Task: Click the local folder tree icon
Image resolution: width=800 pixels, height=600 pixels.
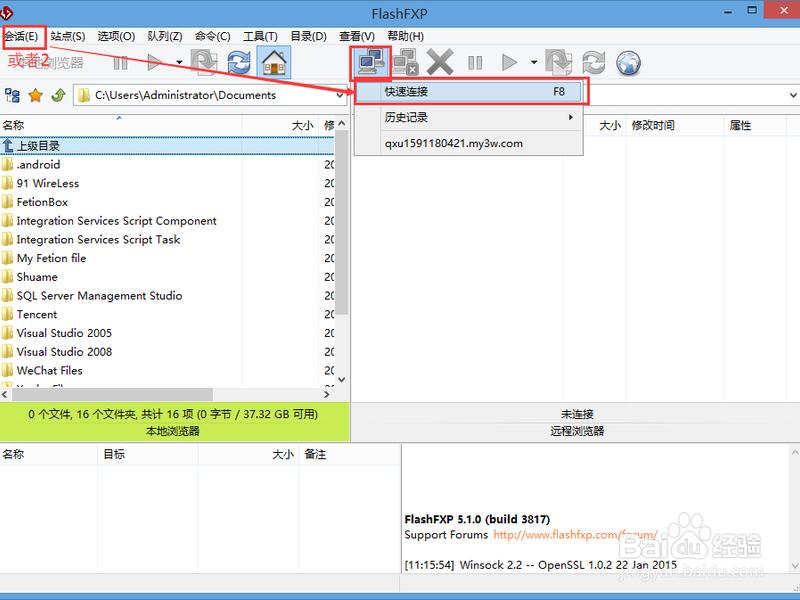Action: 12,95
